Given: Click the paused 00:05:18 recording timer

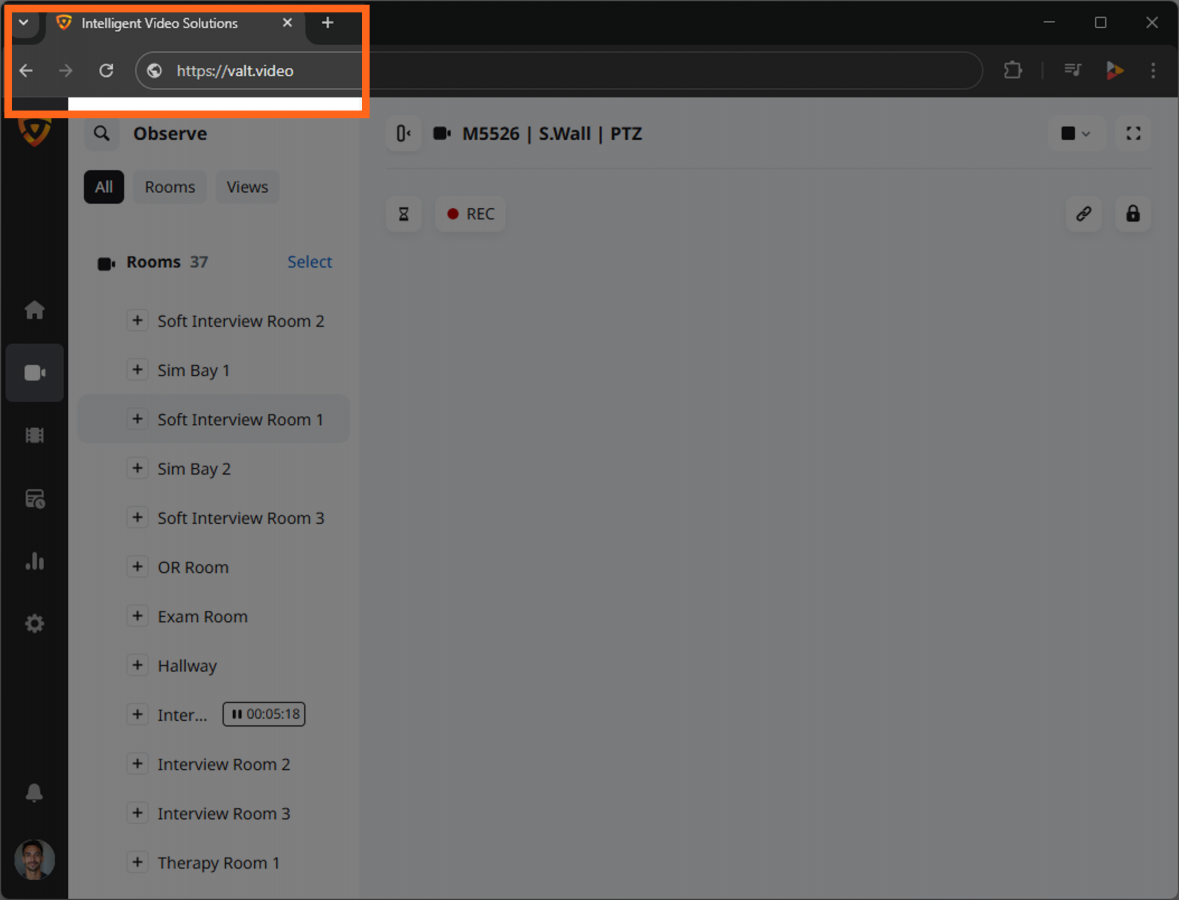Looking at the screenshot, I should (264, 715).
